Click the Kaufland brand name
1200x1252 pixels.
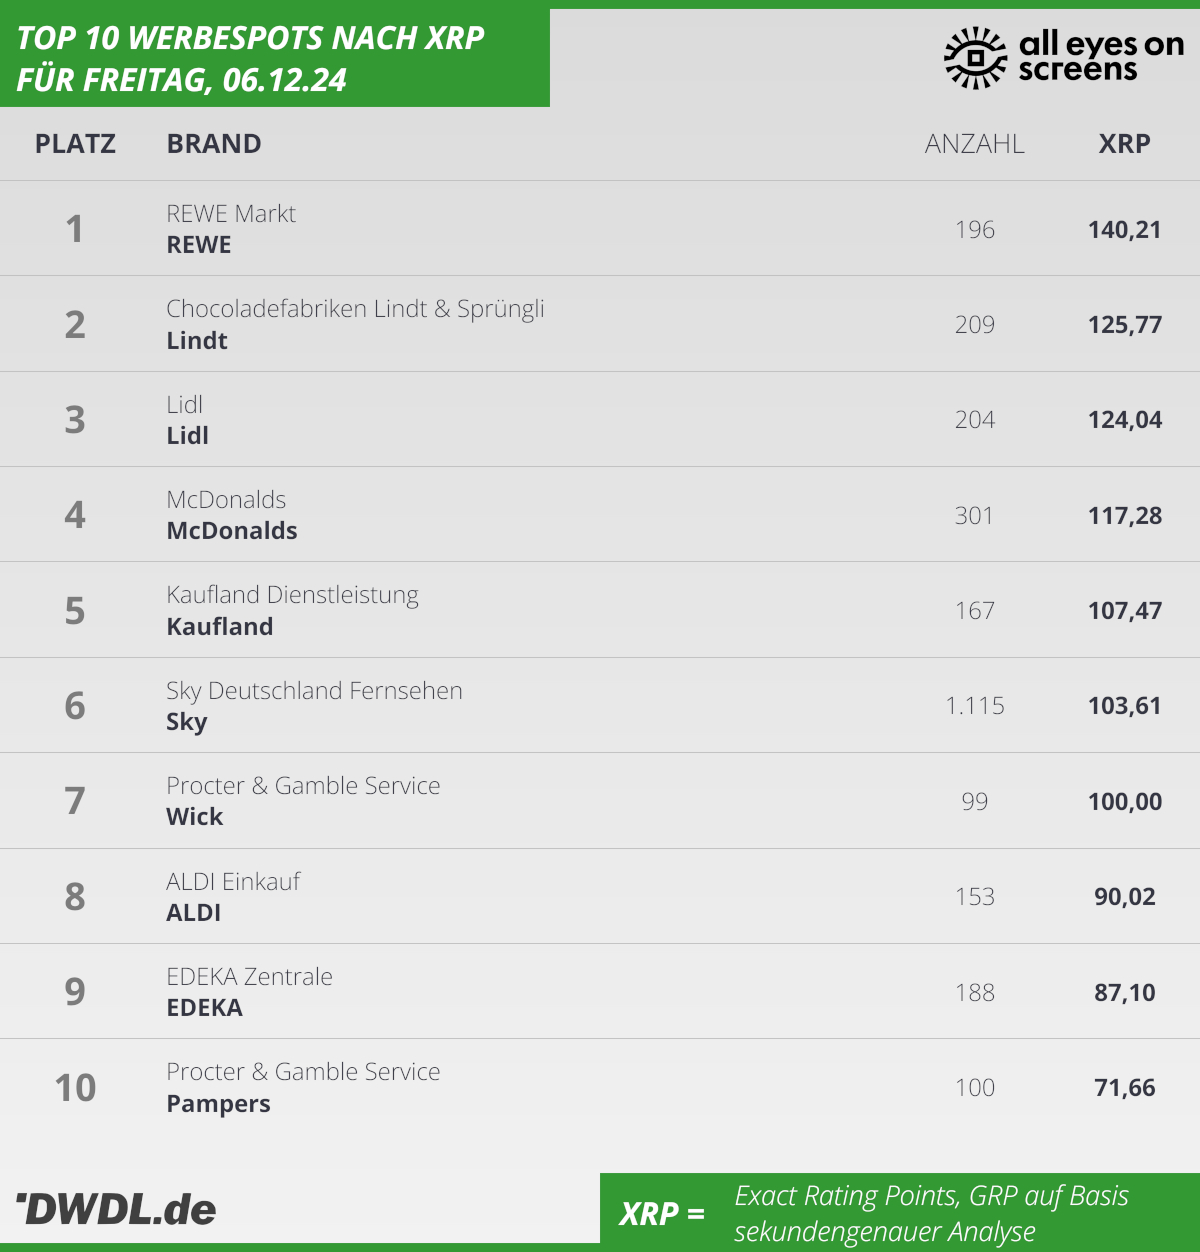click(220, 627)
